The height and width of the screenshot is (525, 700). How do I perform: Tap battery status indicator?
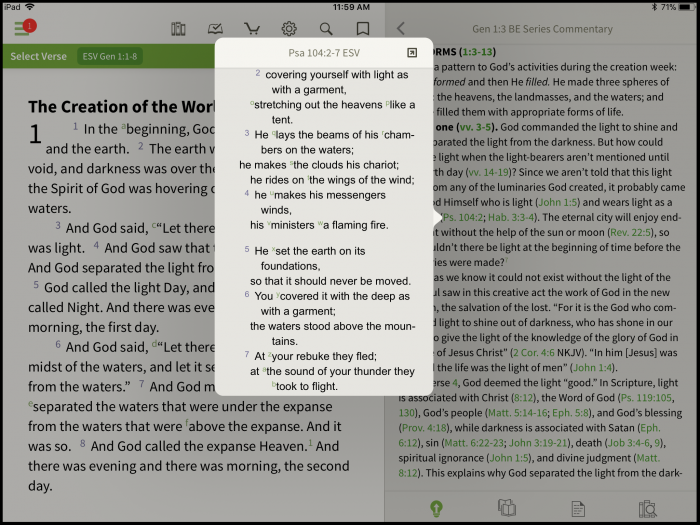click(686, 7)
